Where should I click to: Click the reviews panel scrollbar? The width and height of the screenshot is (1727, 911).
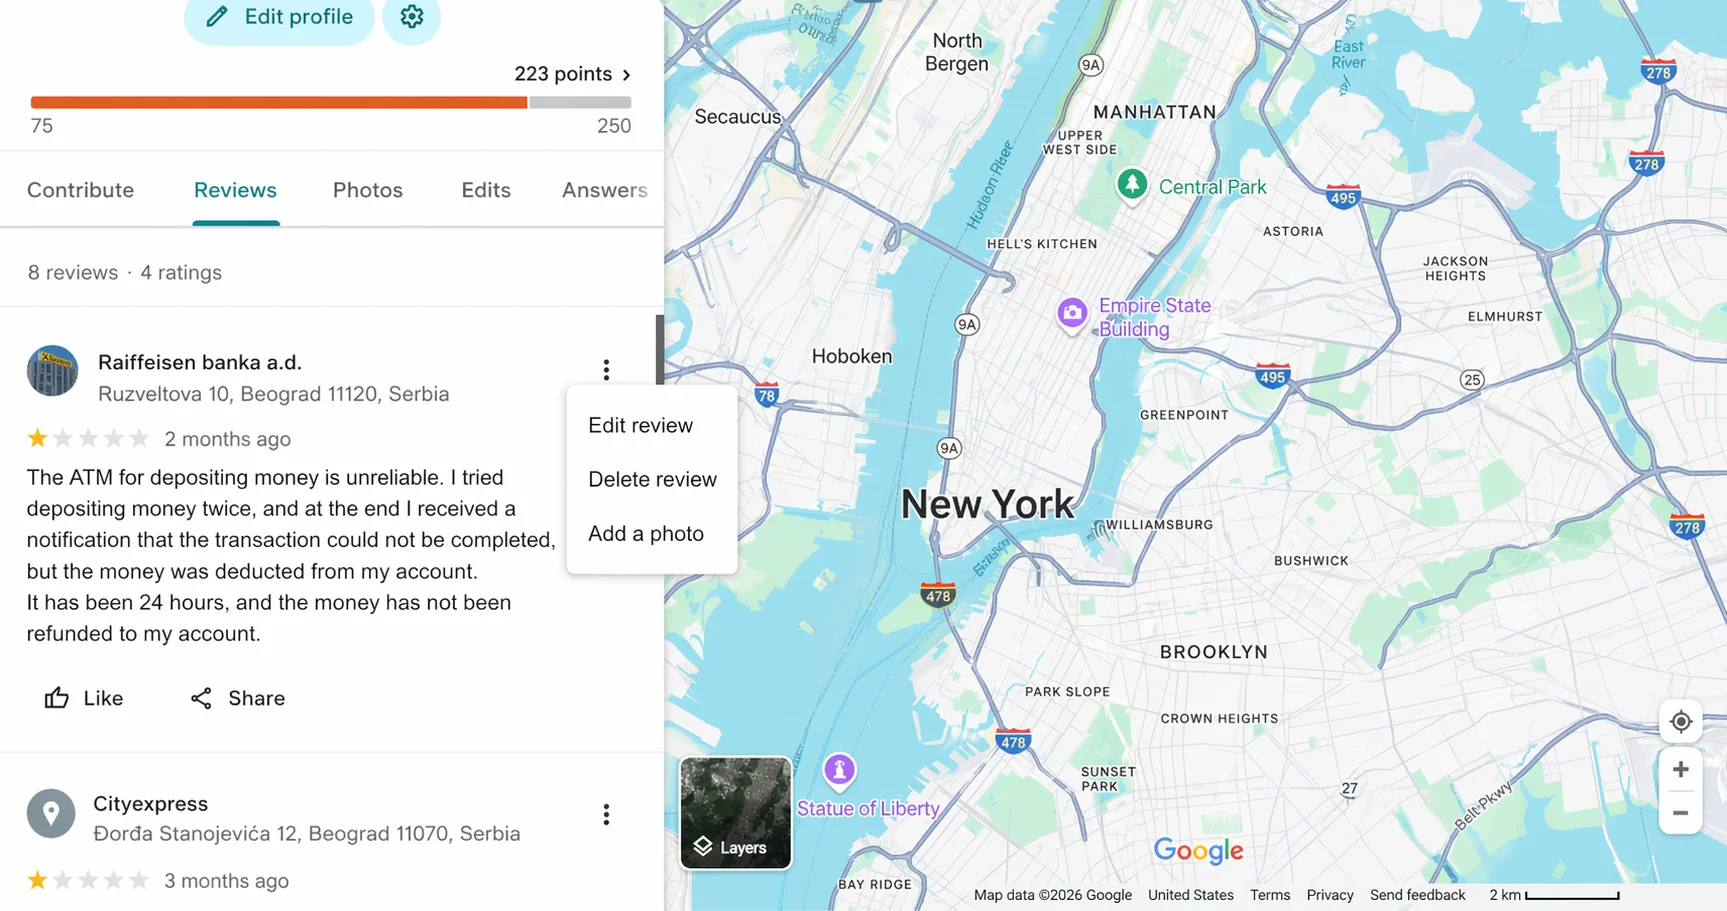coord(660,349)
